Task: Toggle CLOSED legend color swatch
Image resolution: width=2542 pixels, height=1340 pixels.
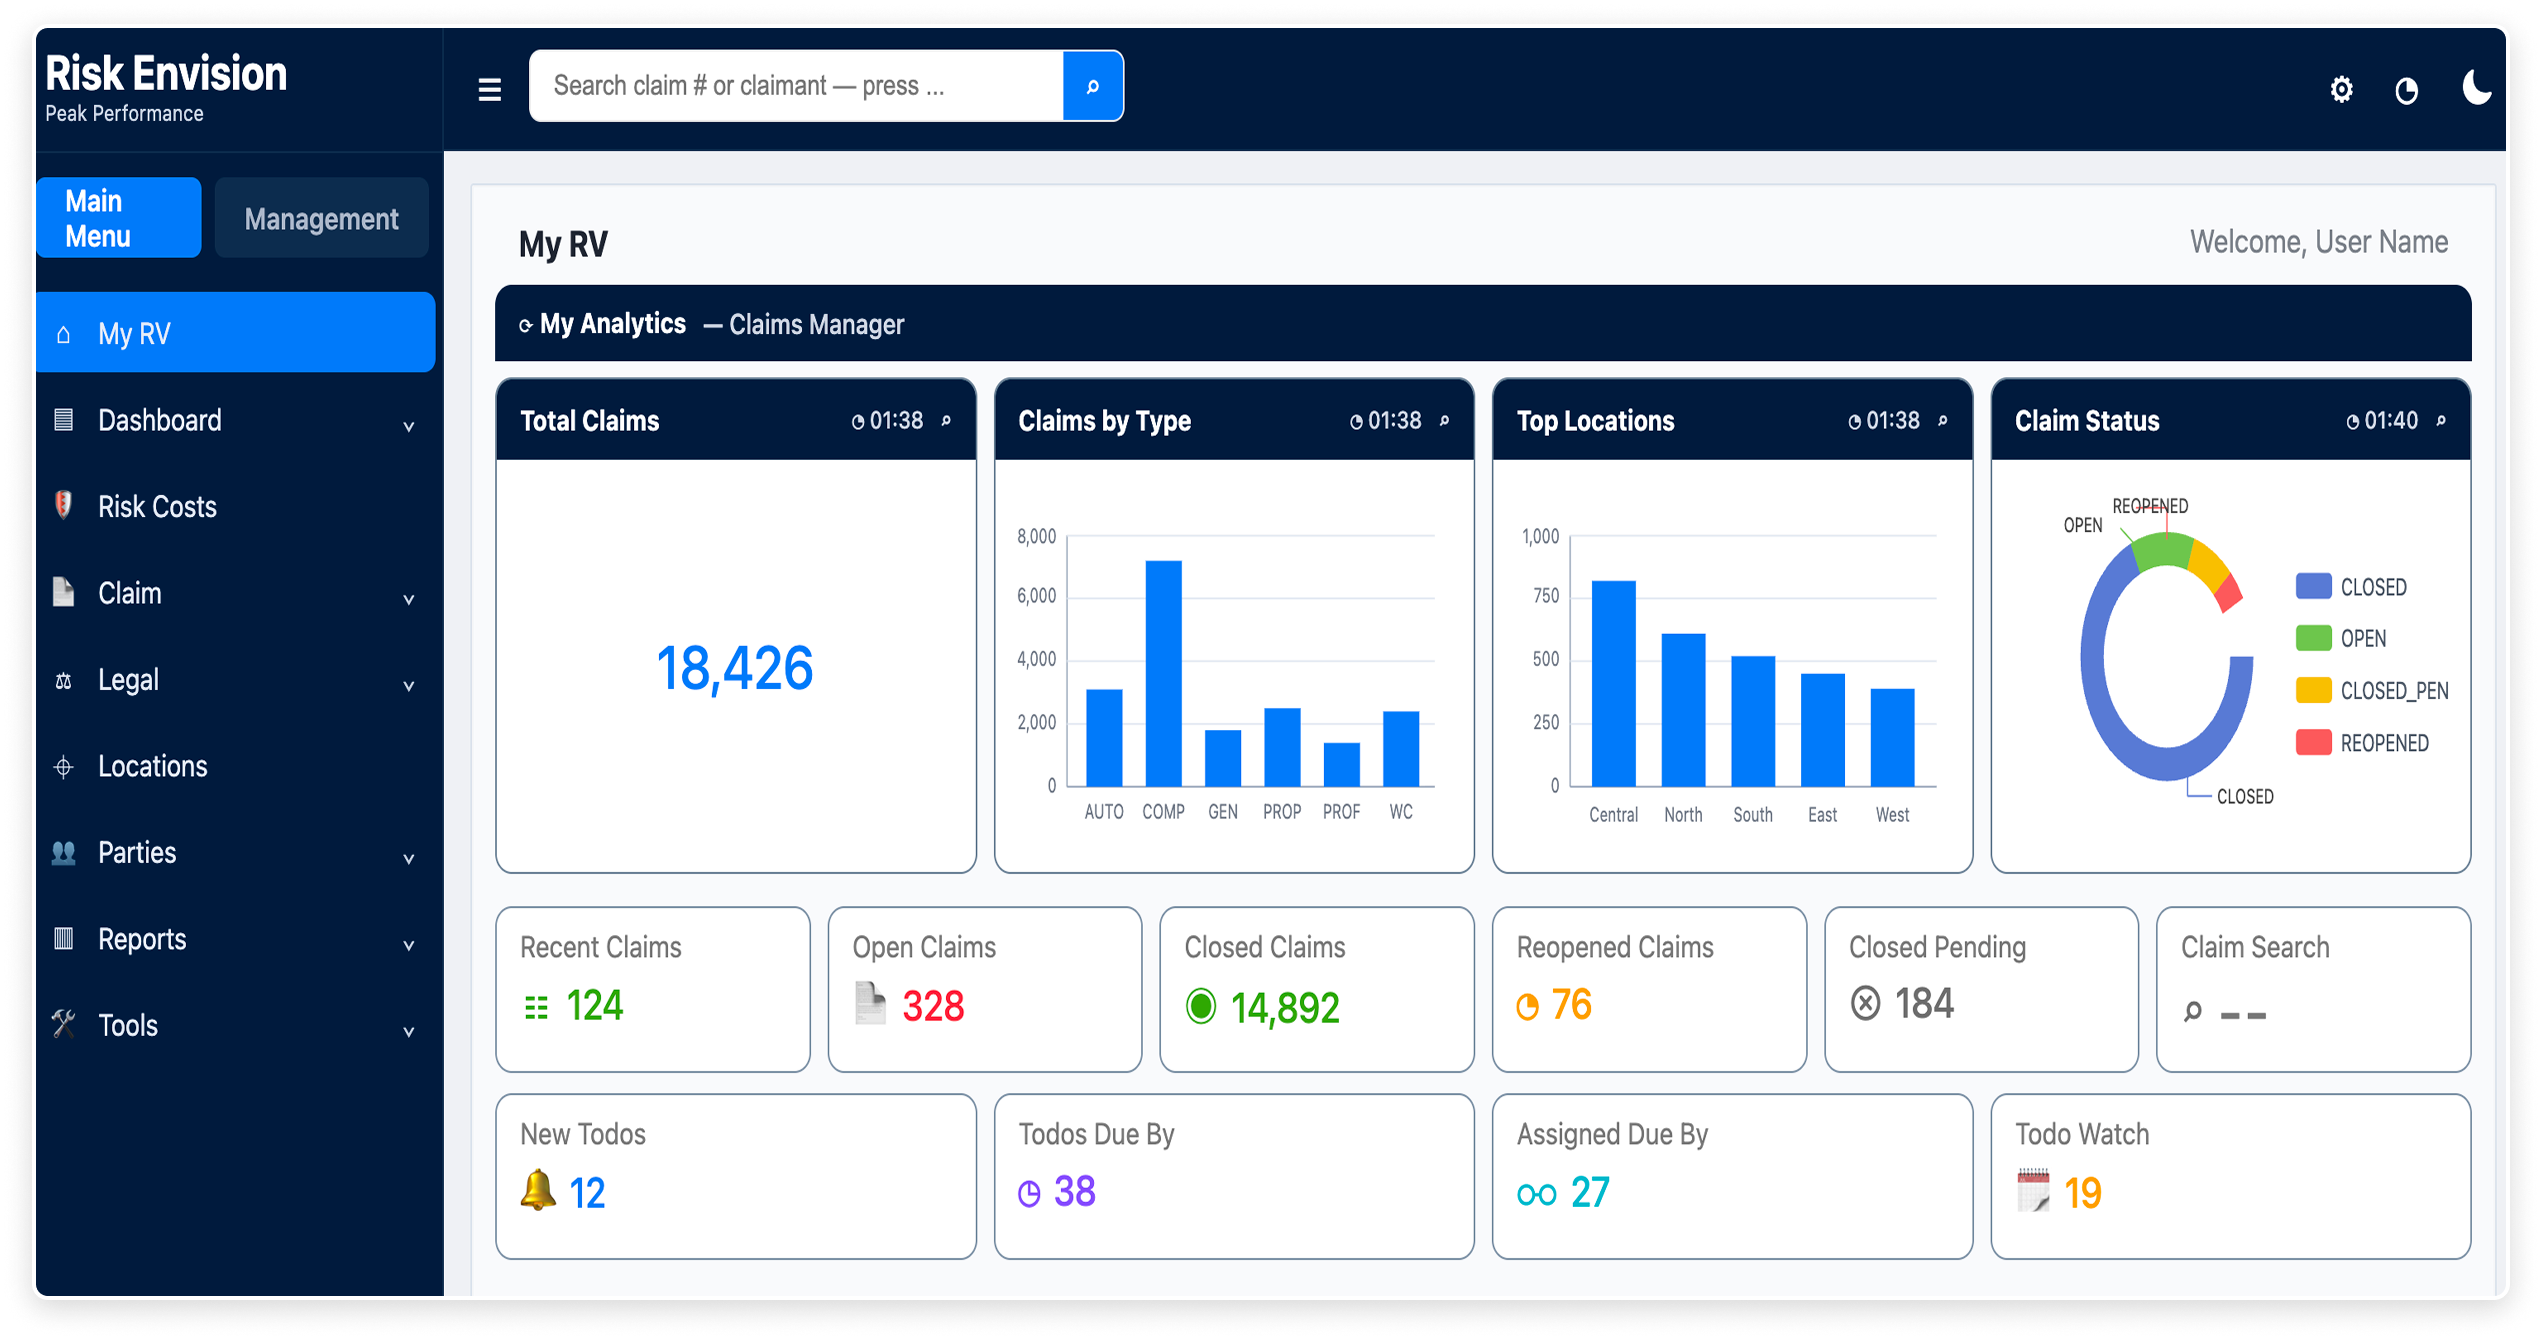Action: [x=2313, y=586]
